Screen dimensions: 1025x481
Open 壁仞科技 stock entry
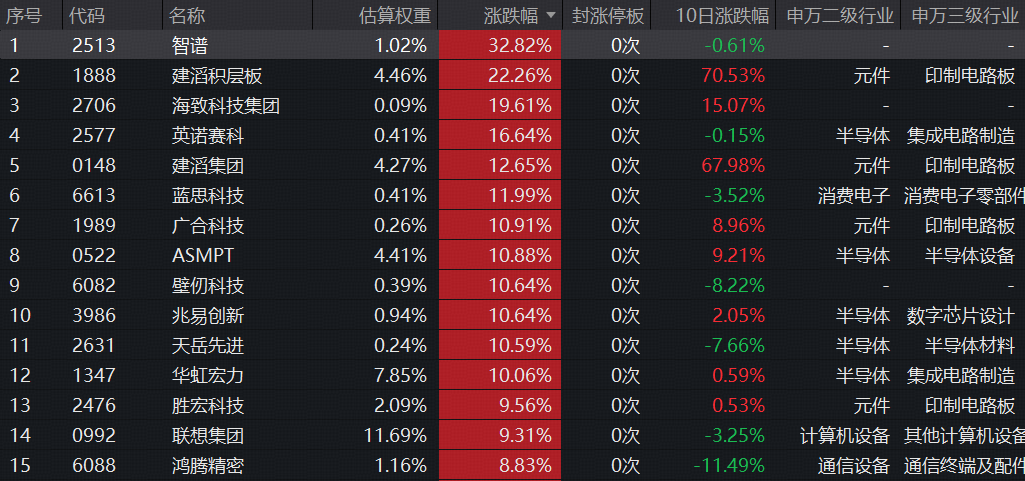208,286
